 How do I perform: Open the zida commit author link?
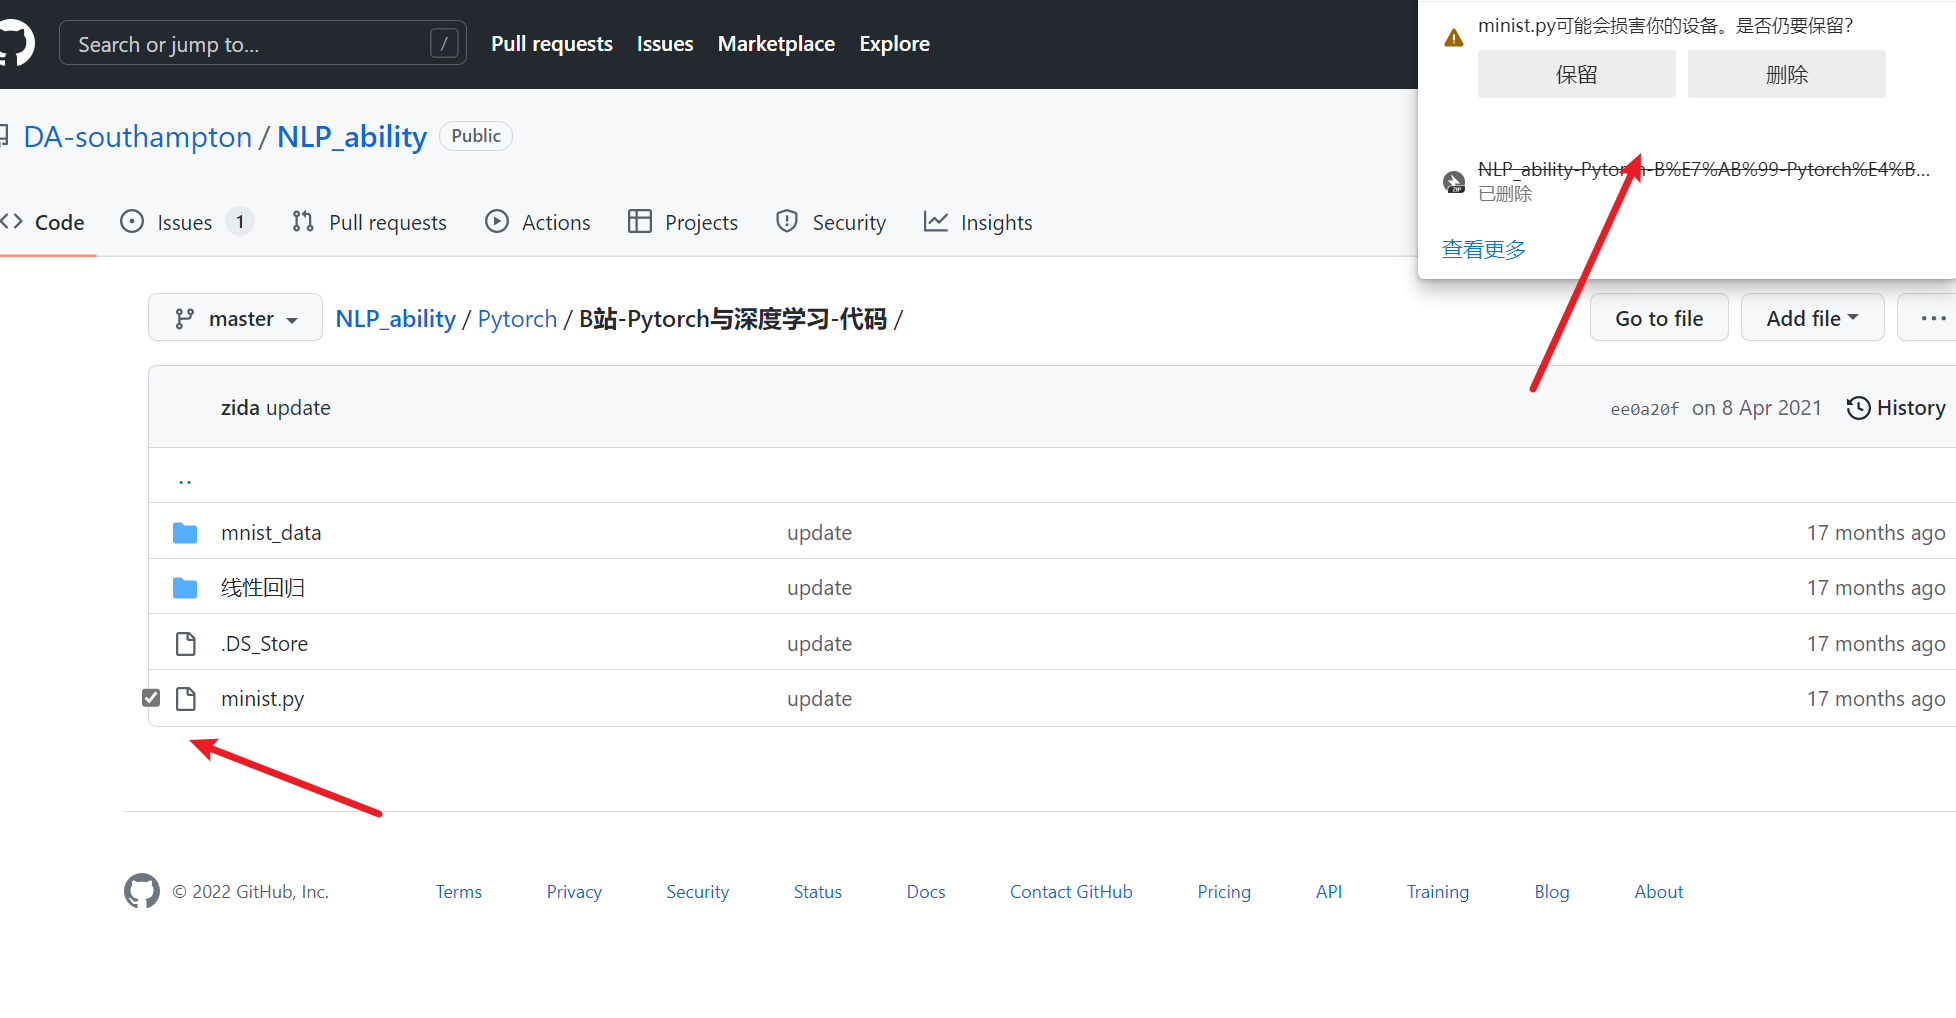pos(240,408)
